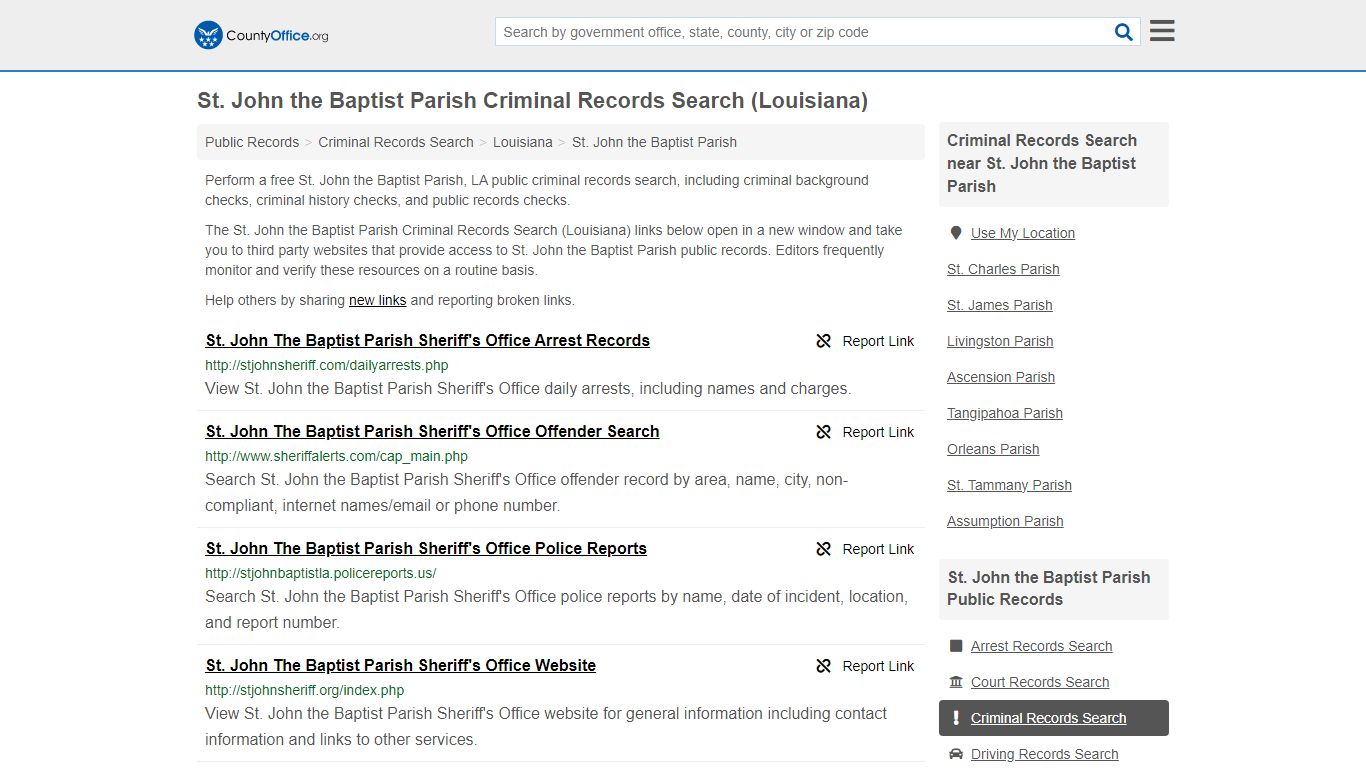Go to St. Charles Parish
The image size is (1366, 768).
click(1003, 269)
